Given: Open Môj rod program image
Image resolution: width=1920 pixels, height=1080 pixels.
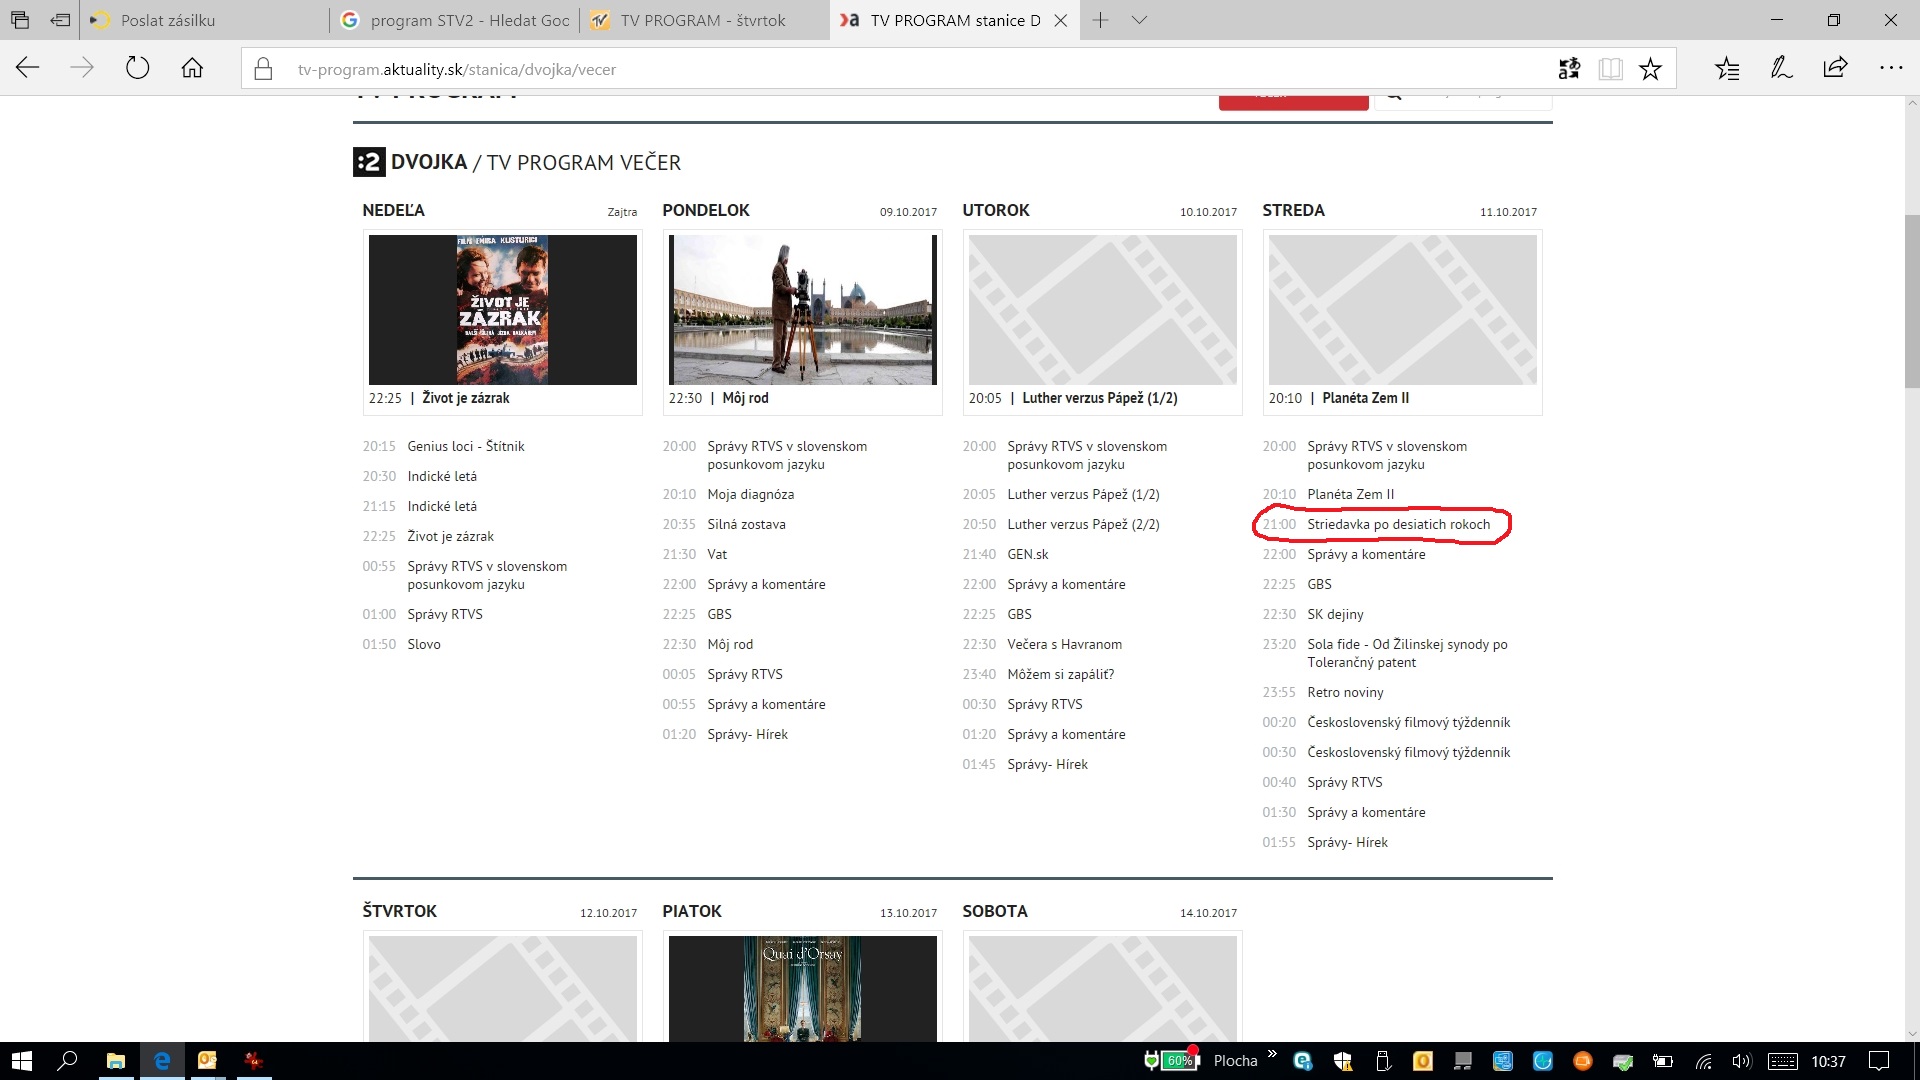Looking at the screenshot, I should pos(802,309).
